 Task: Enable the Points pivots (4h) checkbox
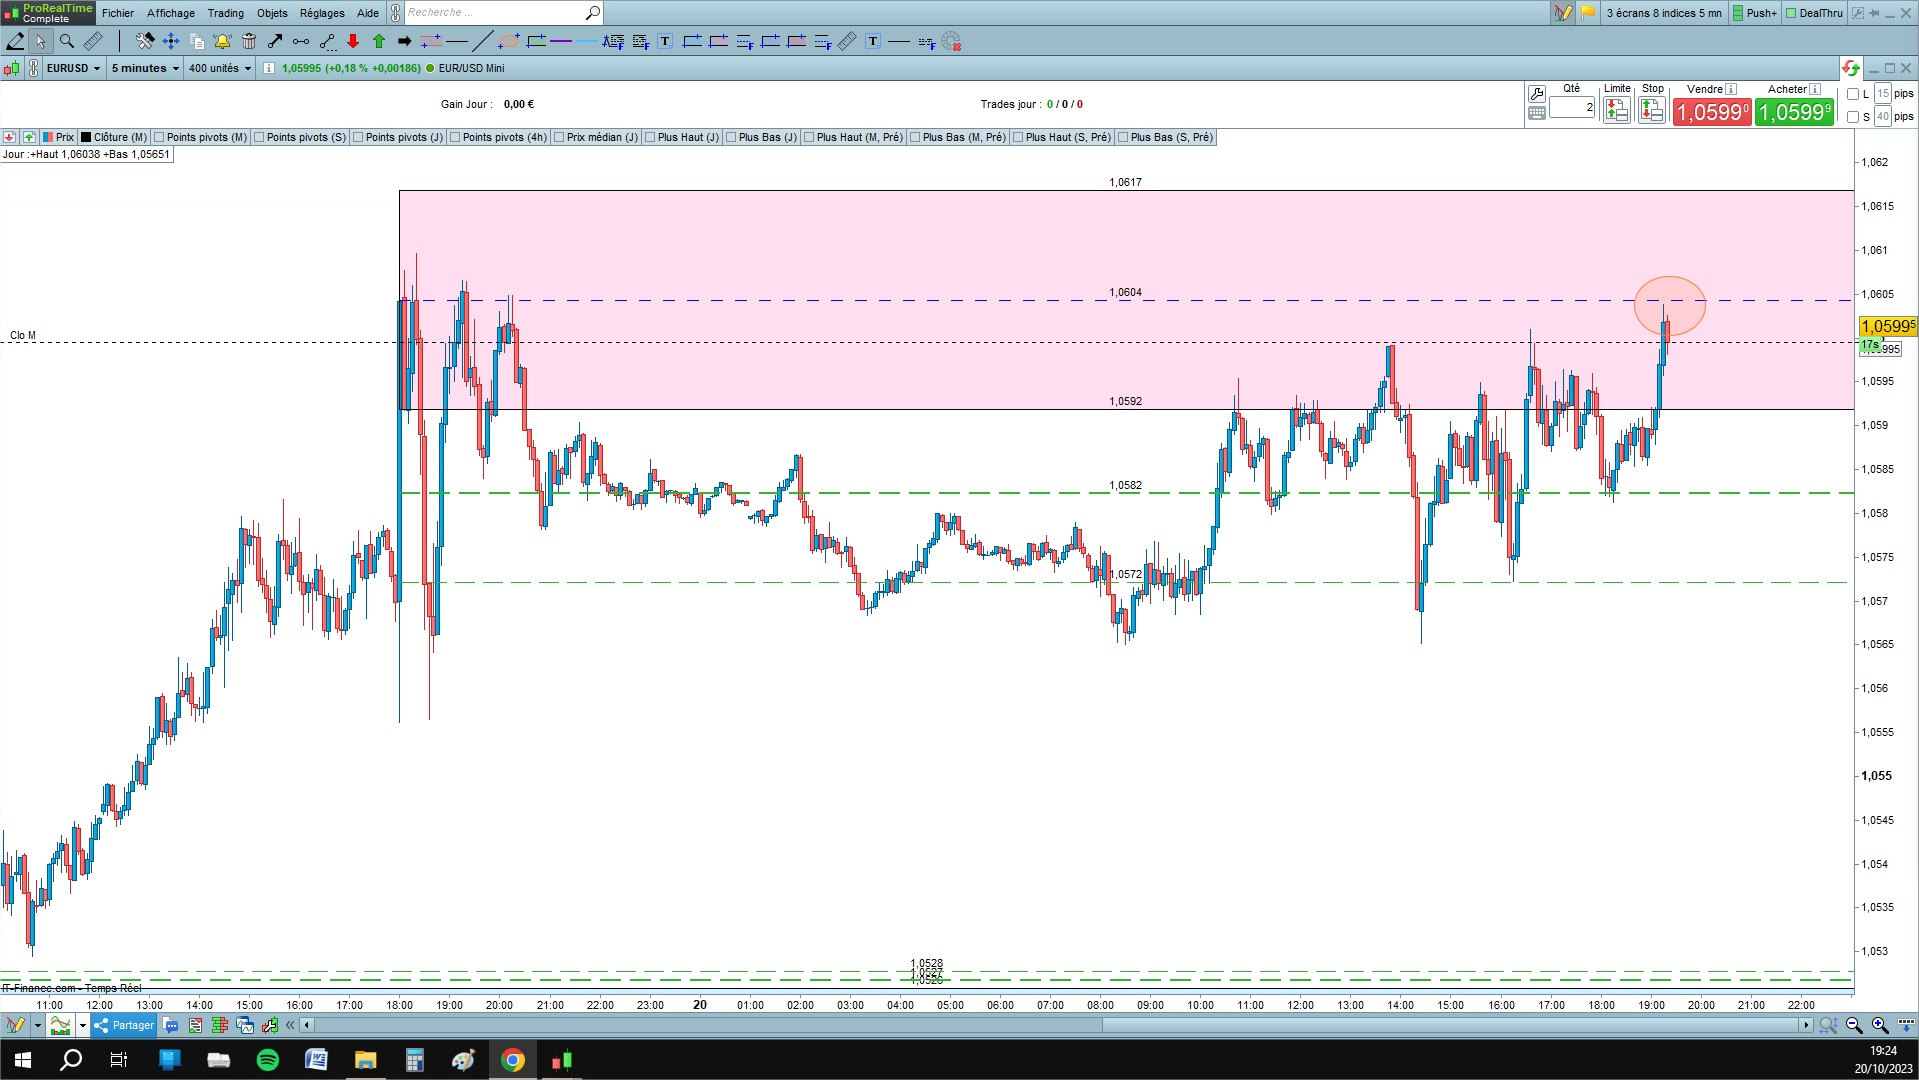point(455,137)
